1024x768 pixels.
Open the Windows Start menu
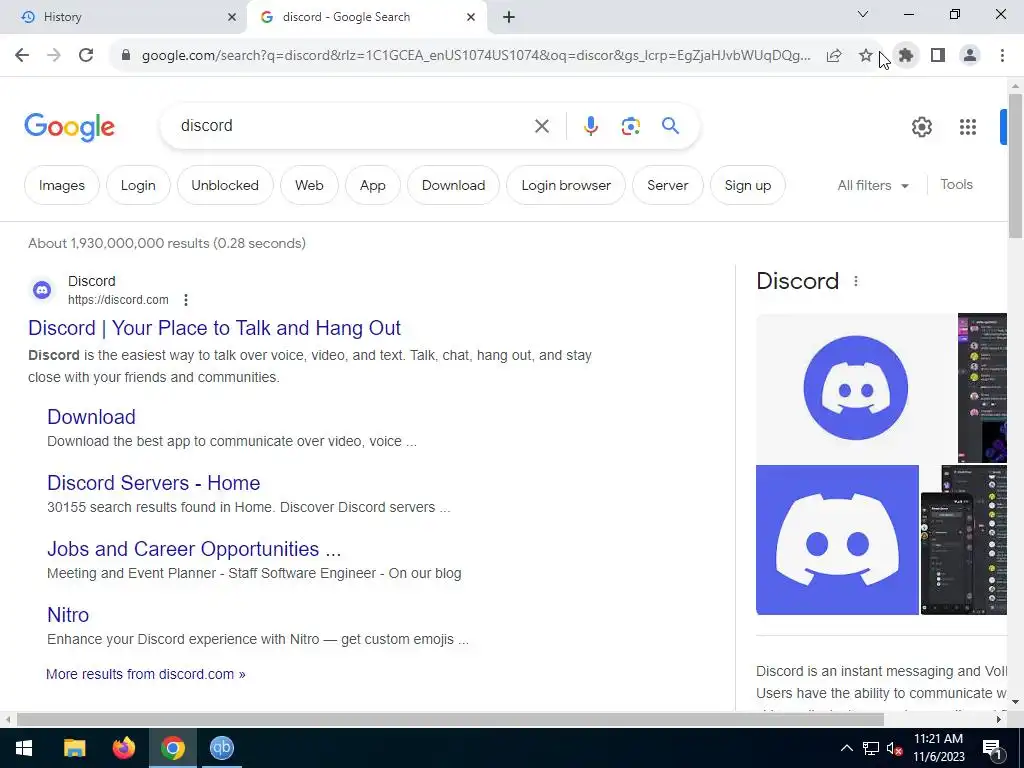[24, 748]
